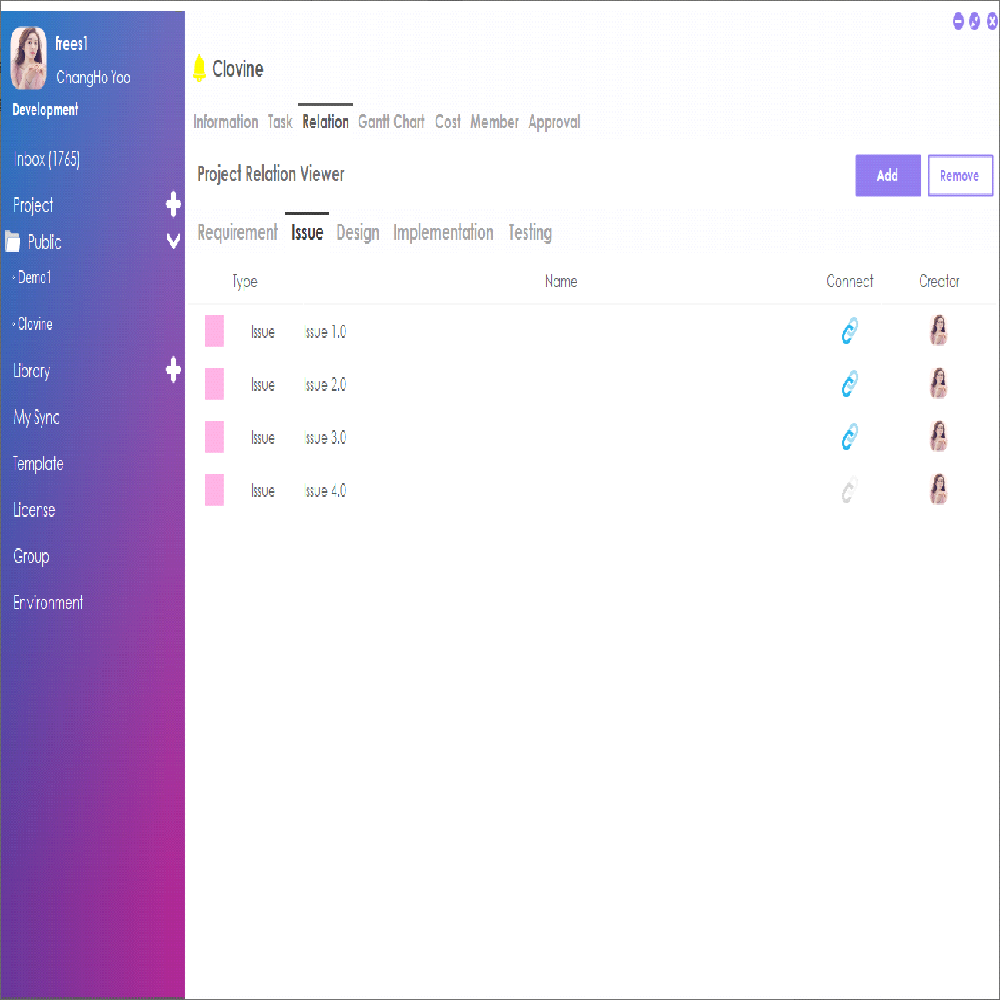Screen dimensions: 1000x1000
Task: Switch to the Testing sub-tab
Action: pyautogui.click(x=530, y=233)
